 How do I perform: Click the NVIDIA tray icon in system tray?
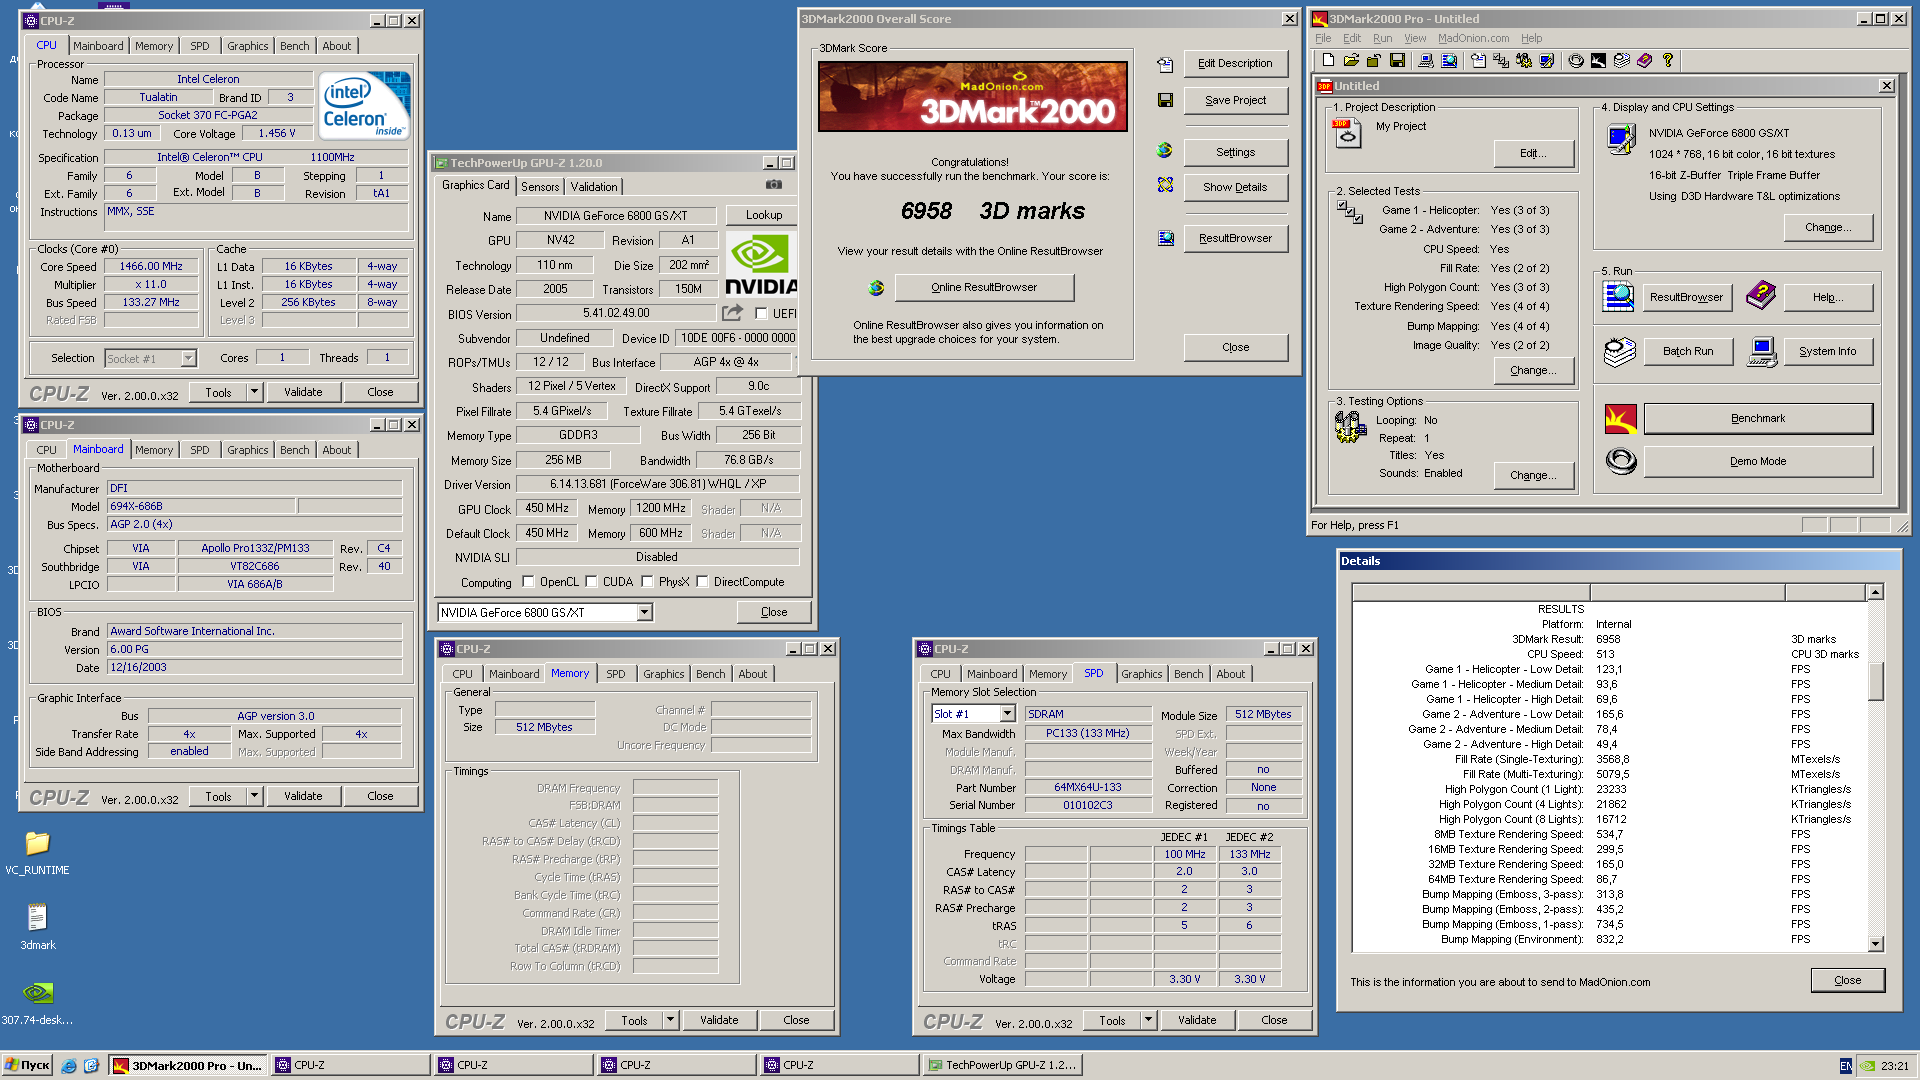coord(1867,1066)
